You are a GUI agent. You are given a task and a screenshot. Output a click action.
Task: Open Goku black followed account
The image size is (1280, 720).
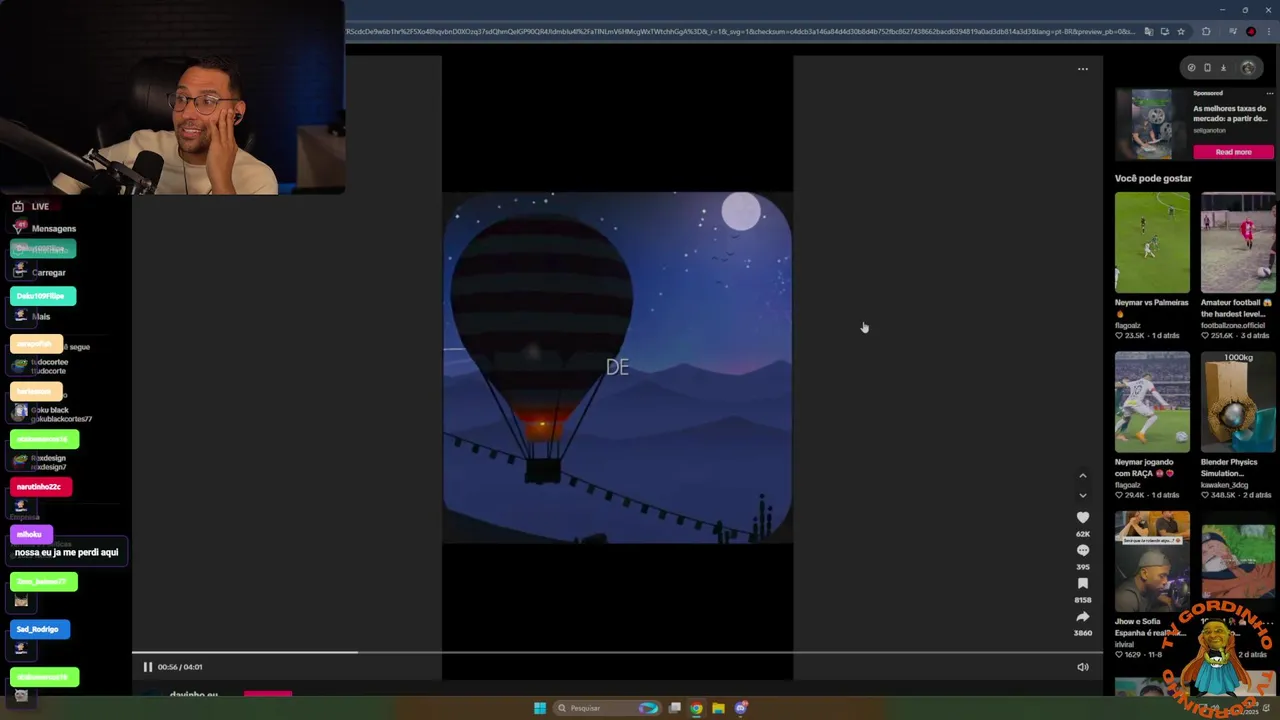click(x=52, y=414)
